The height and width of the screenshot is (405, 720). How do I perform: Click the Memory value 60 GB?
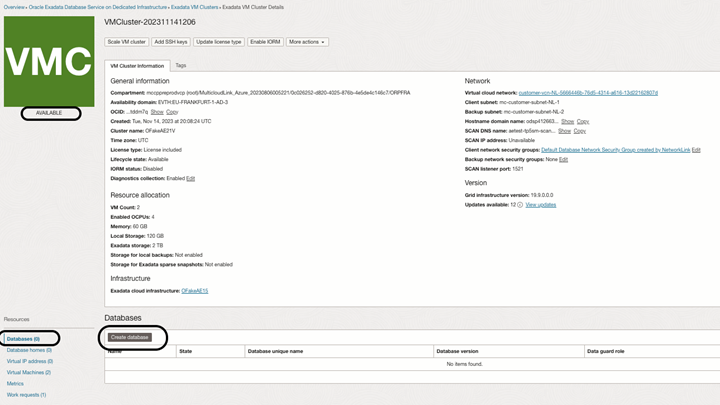pyautogui.click(x=140, y=227)
